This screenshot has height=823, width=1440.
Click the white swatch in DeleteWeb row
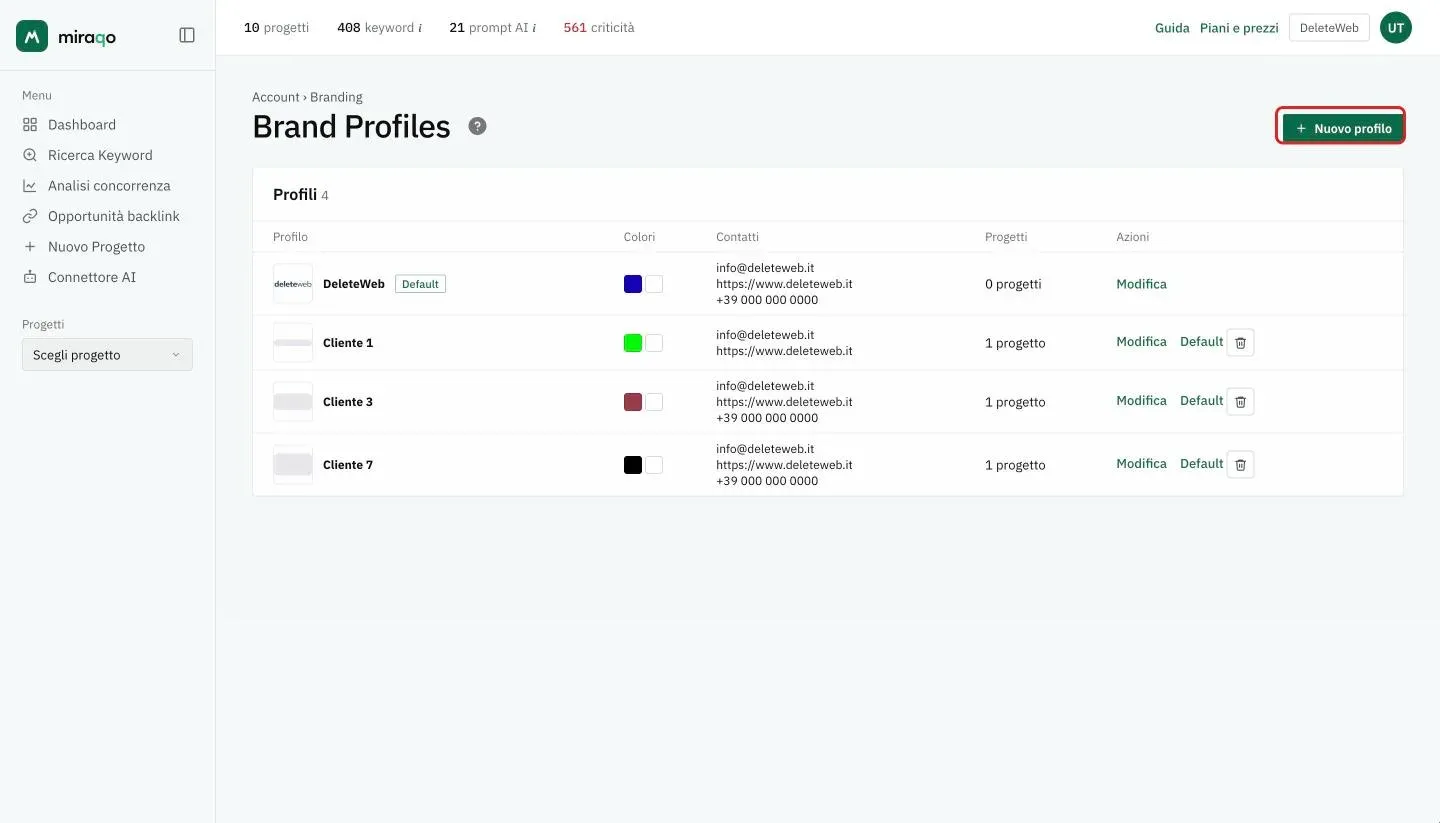point(654,284)
